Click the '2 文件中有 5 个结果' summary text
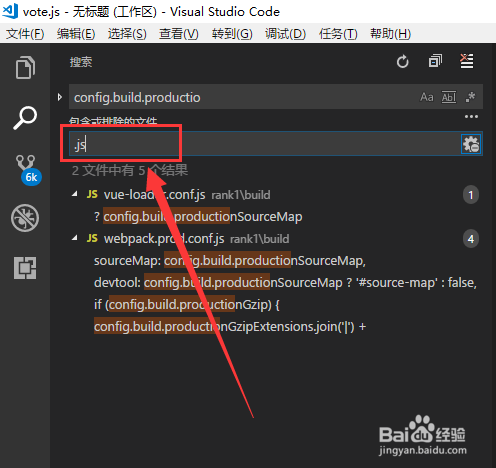Image resolution: width=496 pixels, height=468 pixels. click(130, 170)
